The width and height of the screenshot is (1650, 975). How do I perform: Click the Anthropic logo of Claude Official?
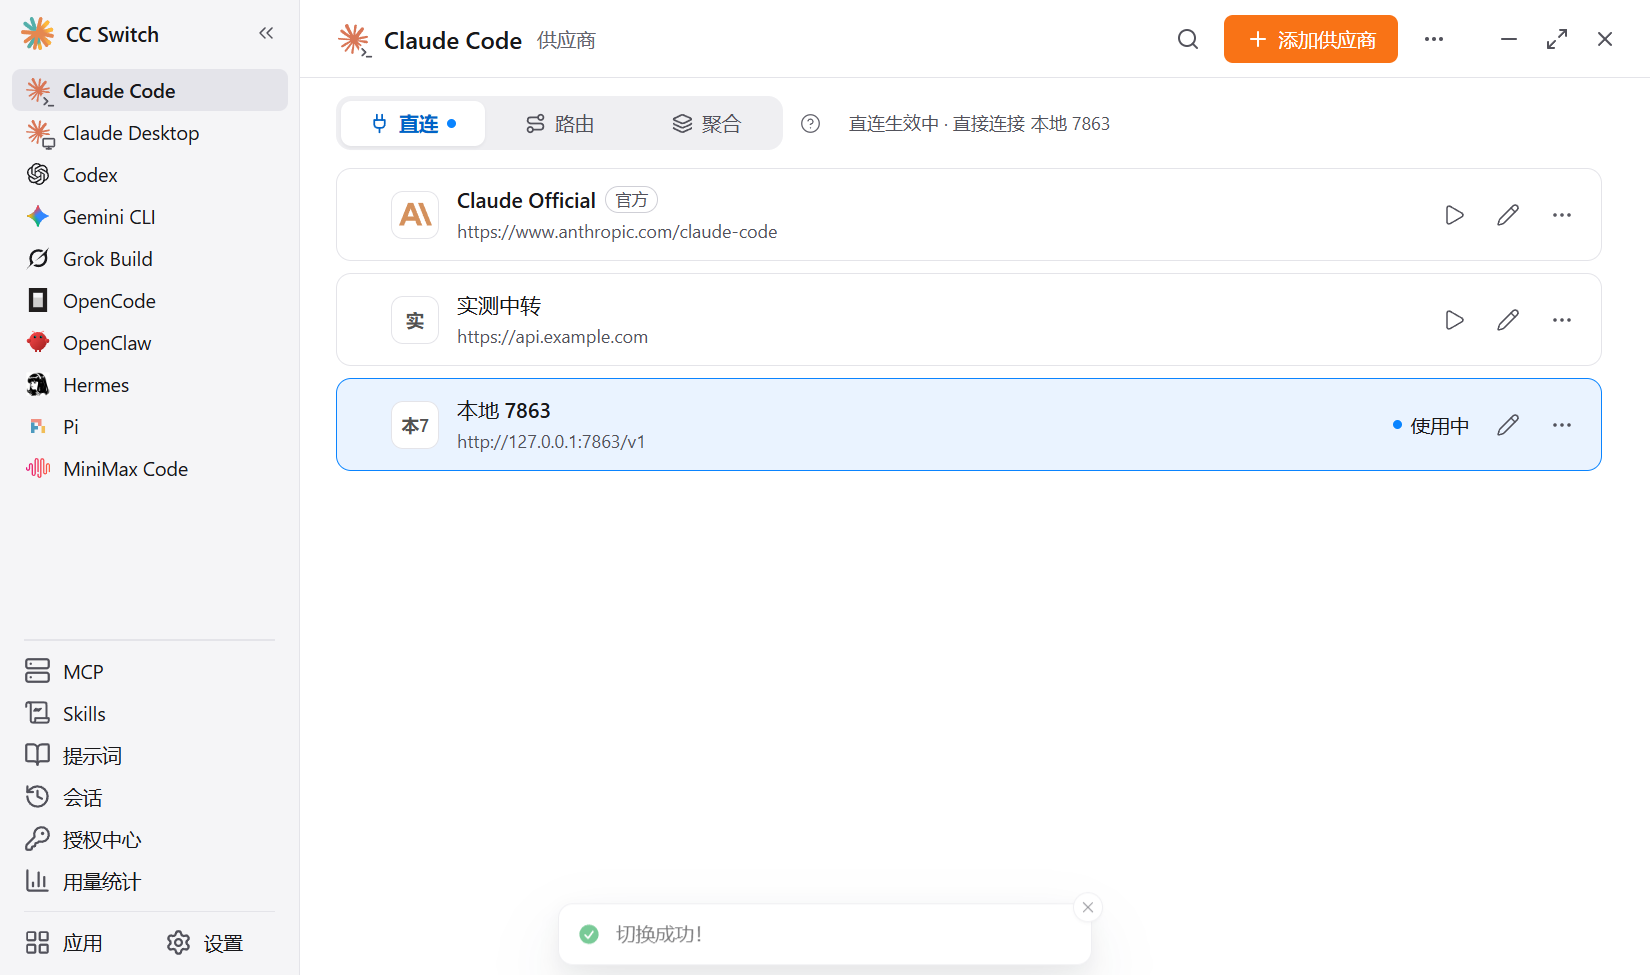(x=415, y=215)
